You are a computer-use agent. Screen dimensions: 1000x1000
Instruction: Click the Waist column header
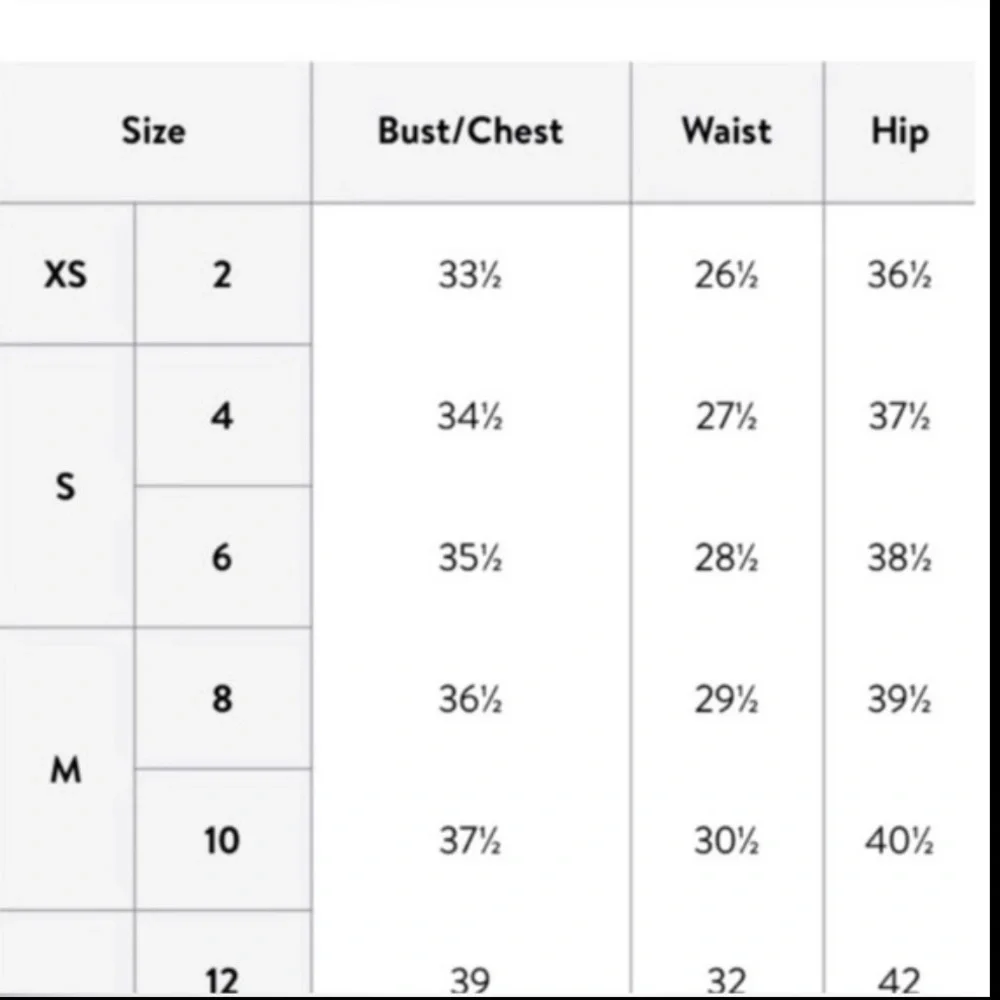[x=726, y=131]
